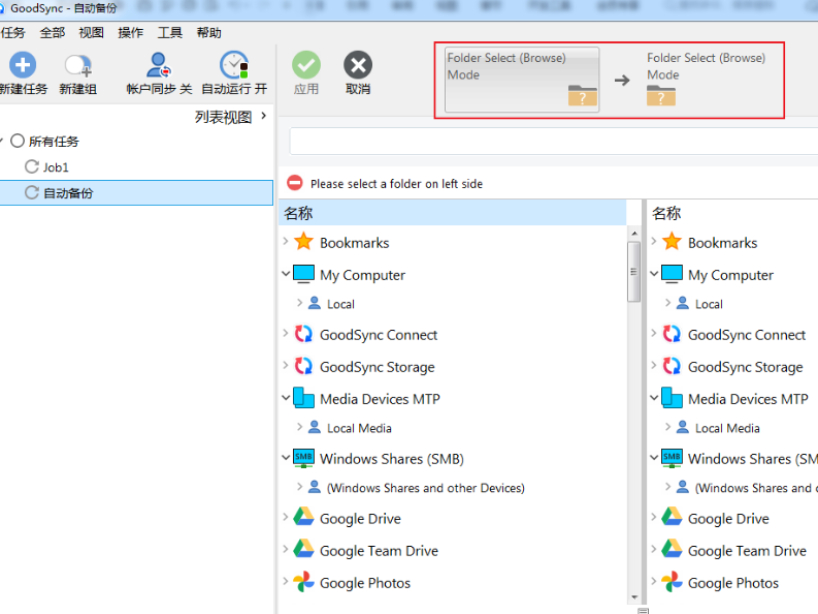Select the 自动备份 task

[x=136, y=192]
